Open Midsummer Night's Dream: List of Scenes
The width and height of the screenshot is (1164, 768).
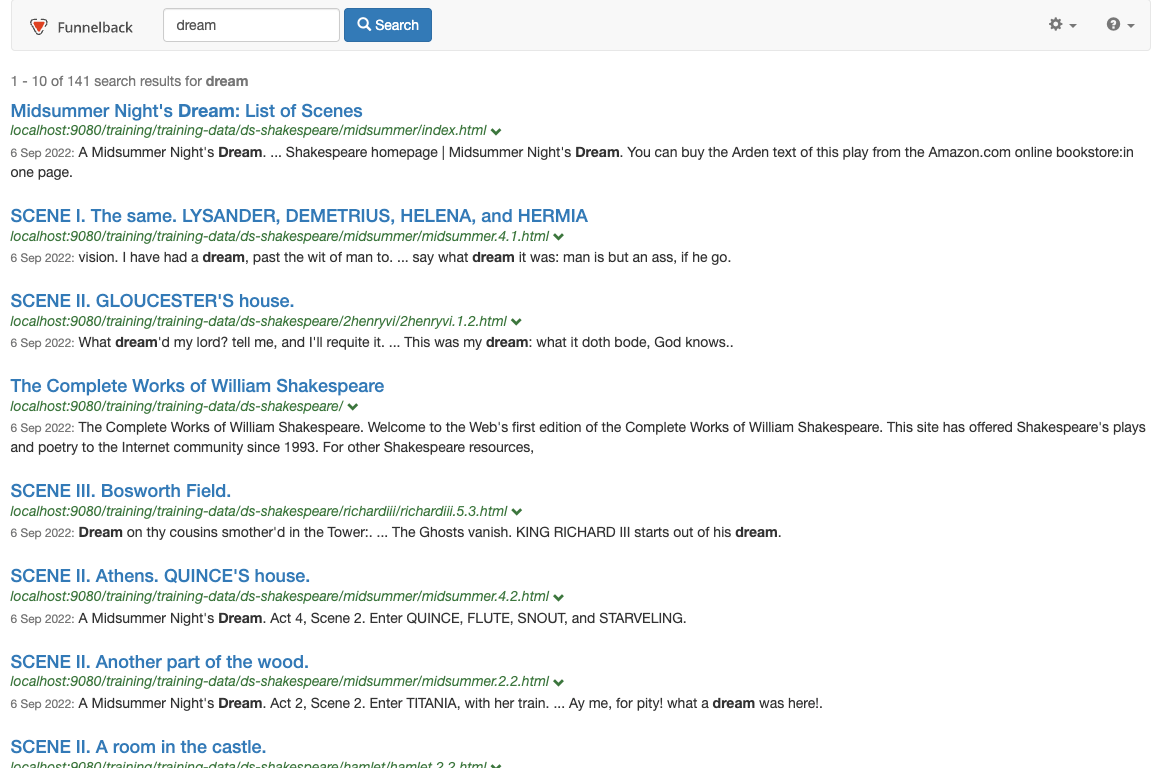click(x=186, y=111)
